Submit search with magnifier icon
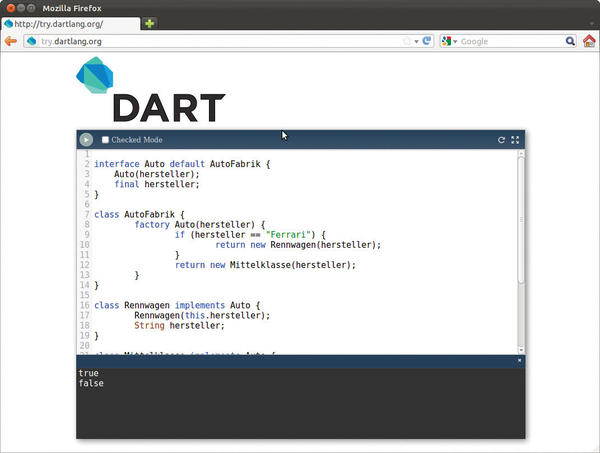 pos(570,41)
